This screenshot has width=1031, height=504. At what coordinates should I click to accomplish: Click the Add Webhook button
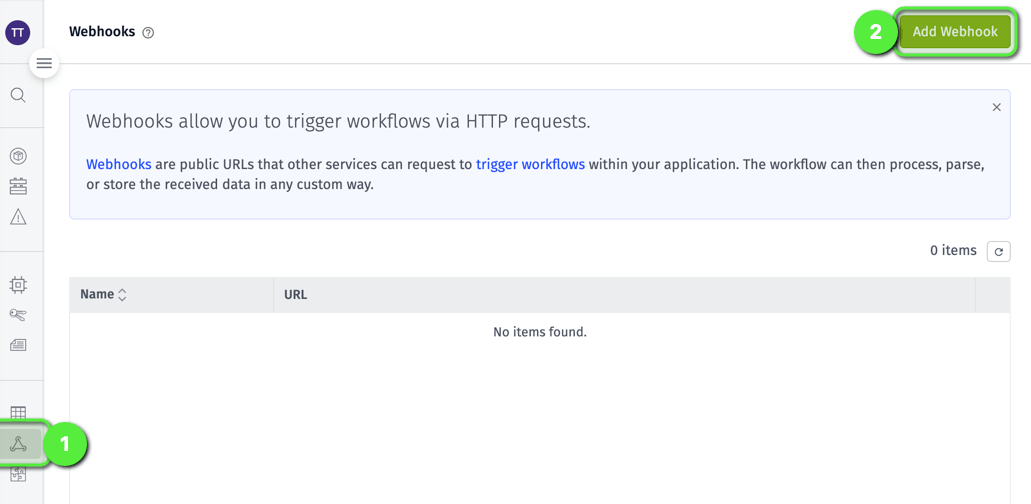[954, 32]
